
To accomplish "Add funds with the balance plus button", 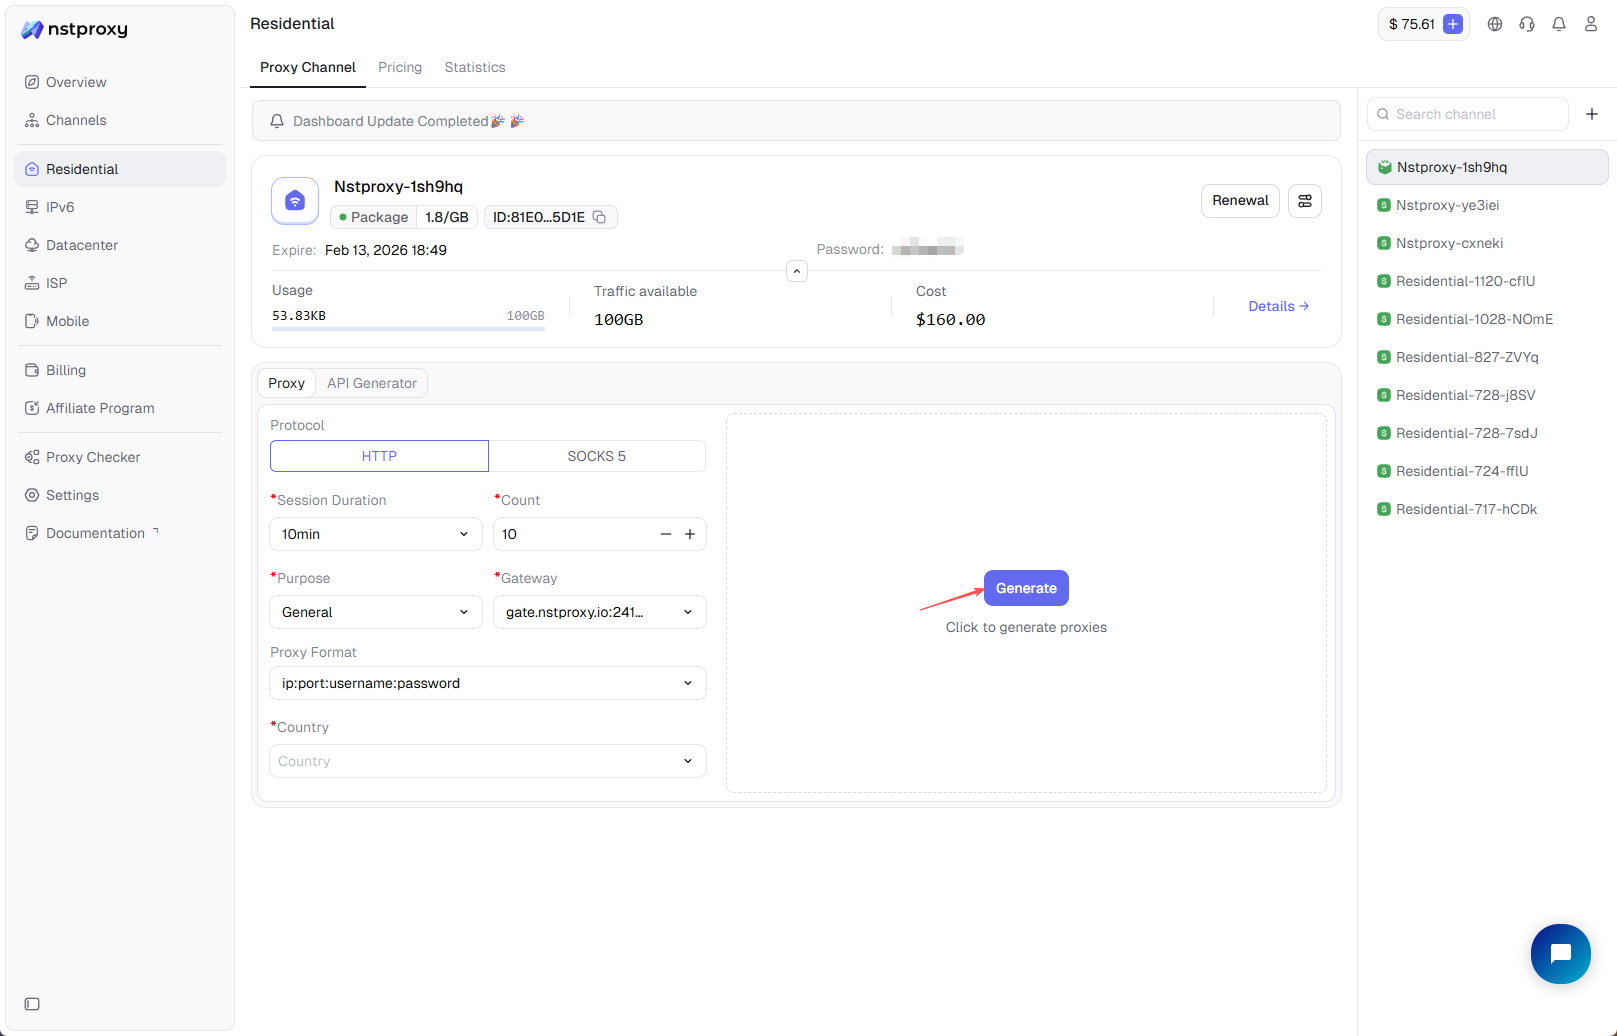I will pos(1453,24).
